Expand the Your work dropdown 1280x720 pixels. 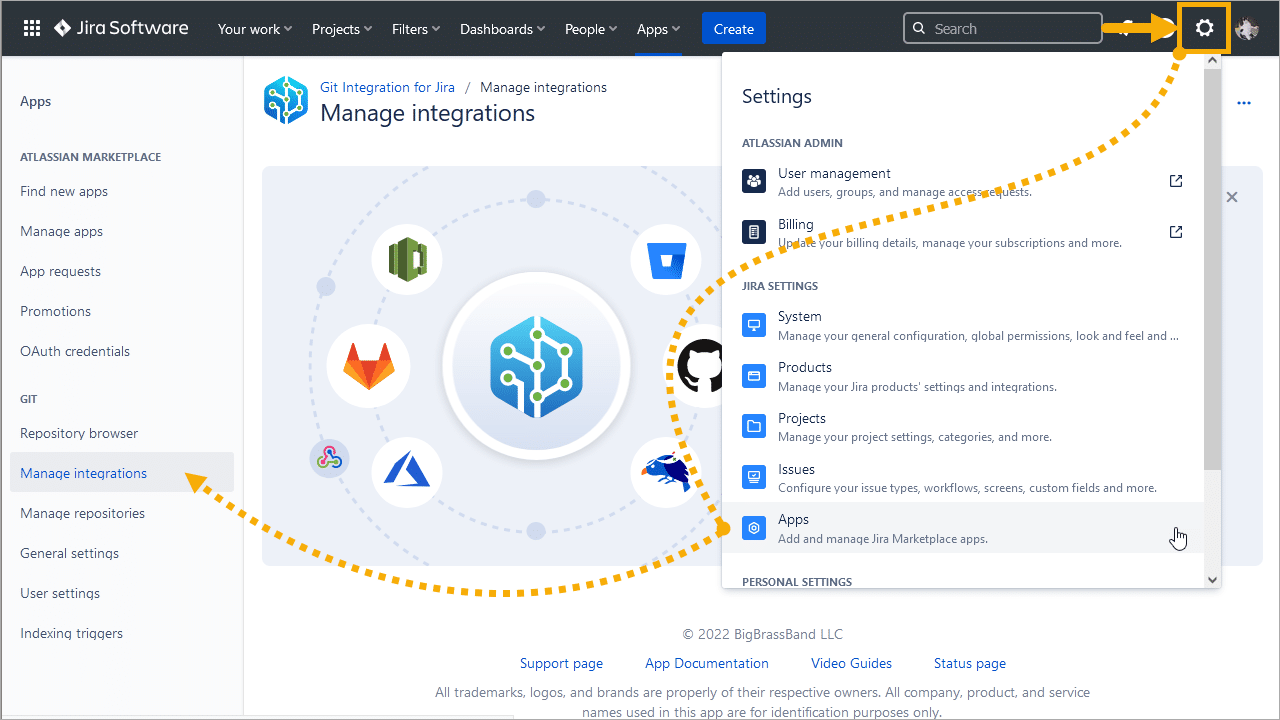coord(255,29)
